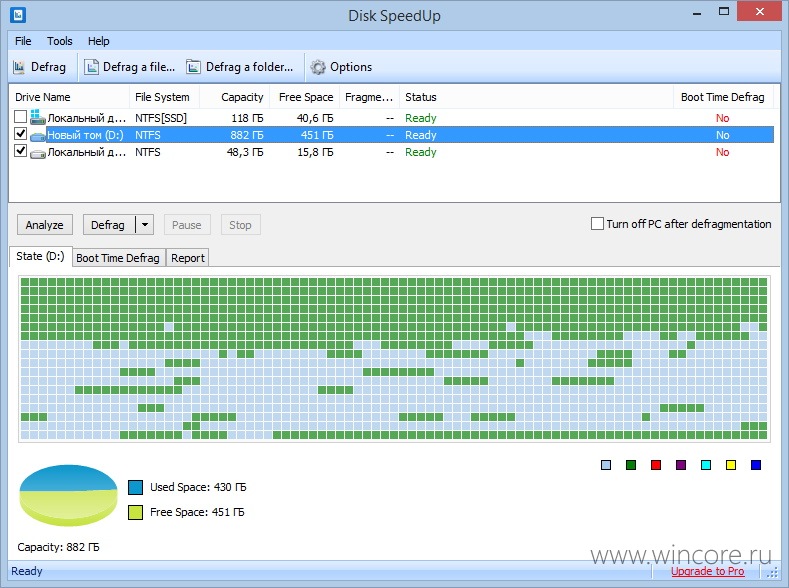789x588 pixels.
Task: Untick the checkbox for the 48,3 ГБ drive
Action: [x=21, y=150]
